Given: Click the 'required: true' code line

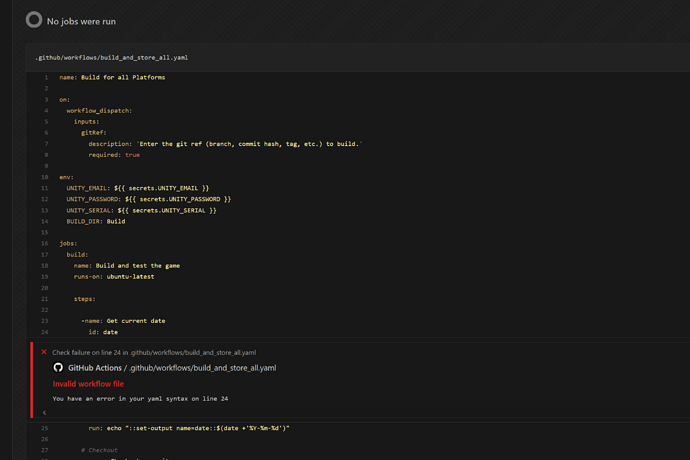Looking at the screenshot, I should coord(114,155).
